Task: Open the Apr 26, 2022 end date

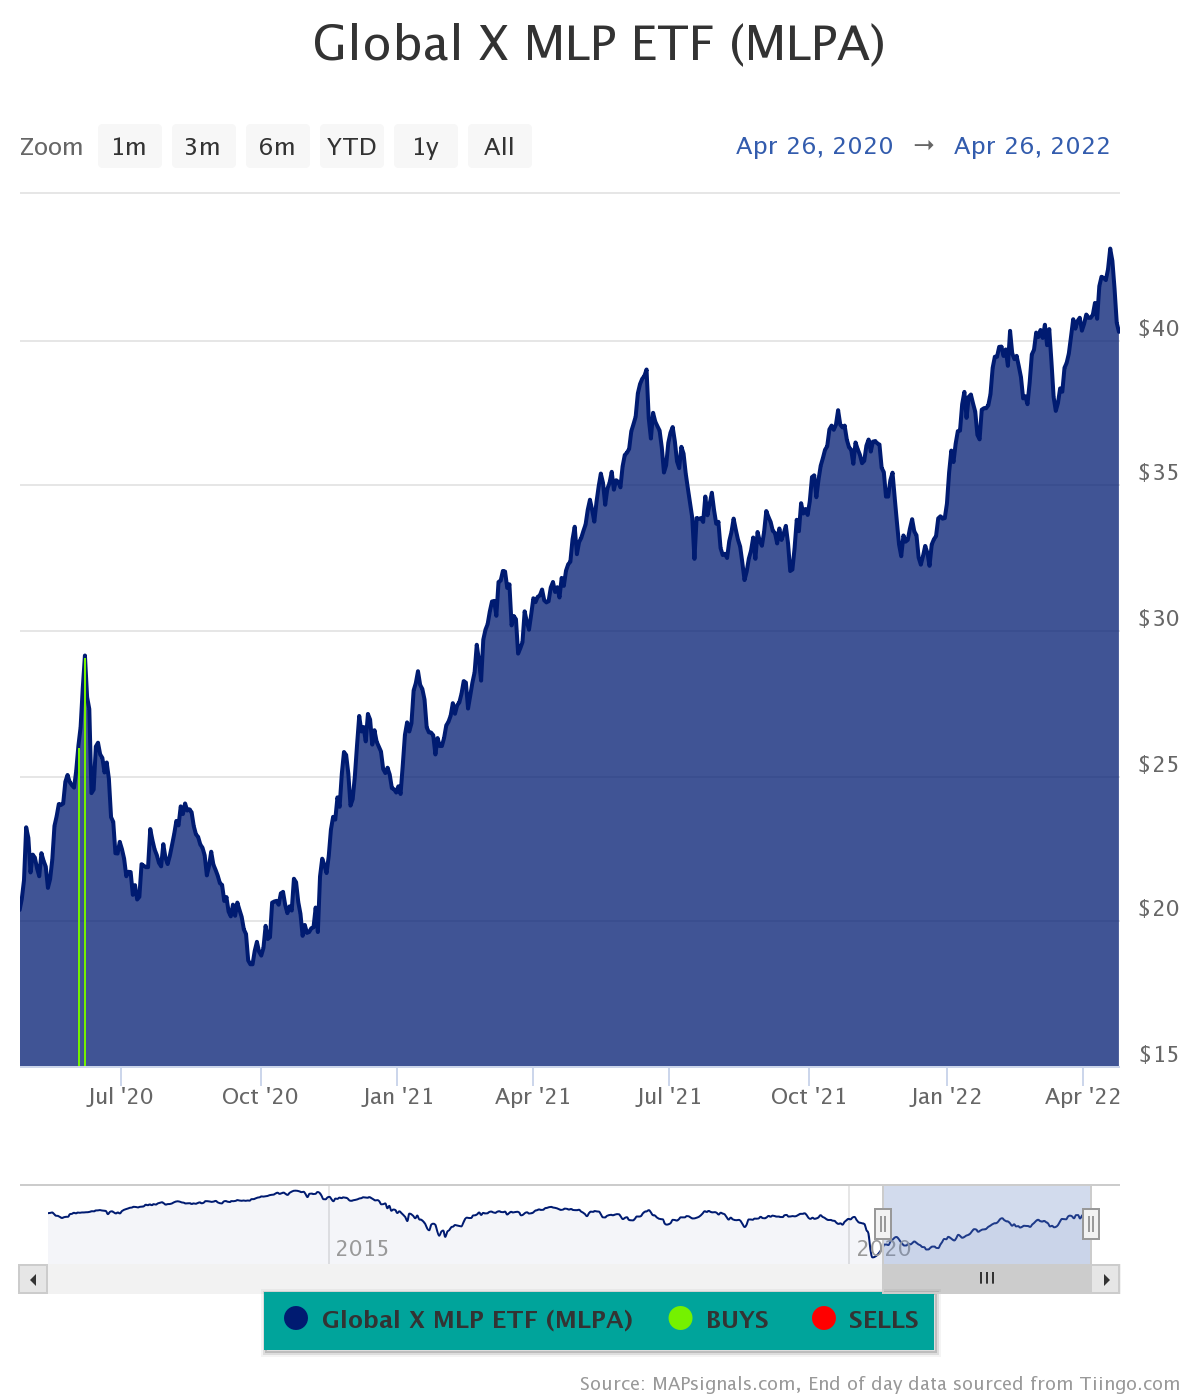Action: tap(1031, 146)
